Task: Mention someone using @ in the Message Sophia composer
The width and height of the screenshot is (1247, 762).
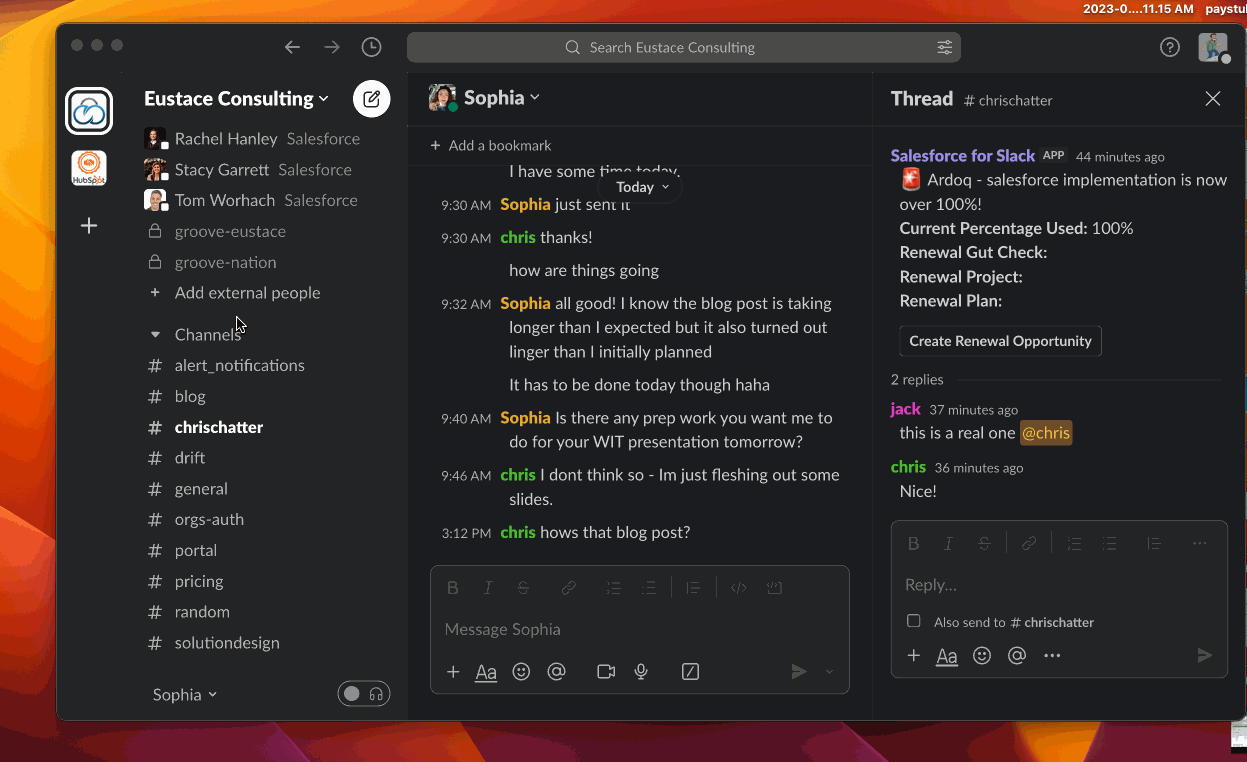Action: [x=557, y=672]
